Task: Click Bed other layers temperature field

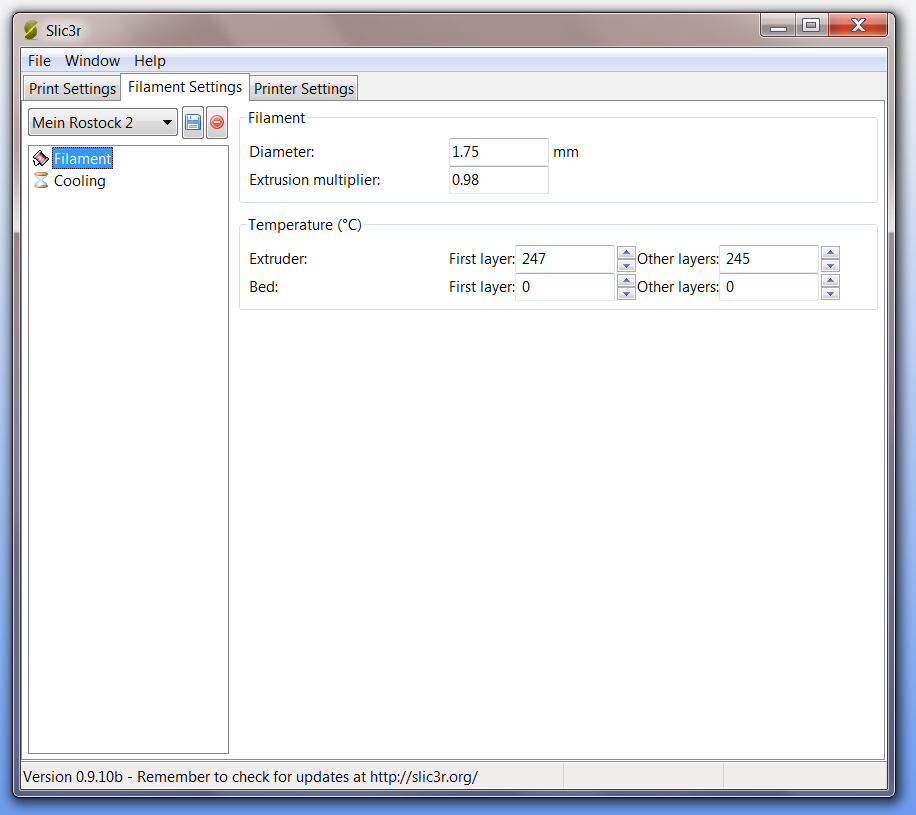Action: (x=768, y=287)
